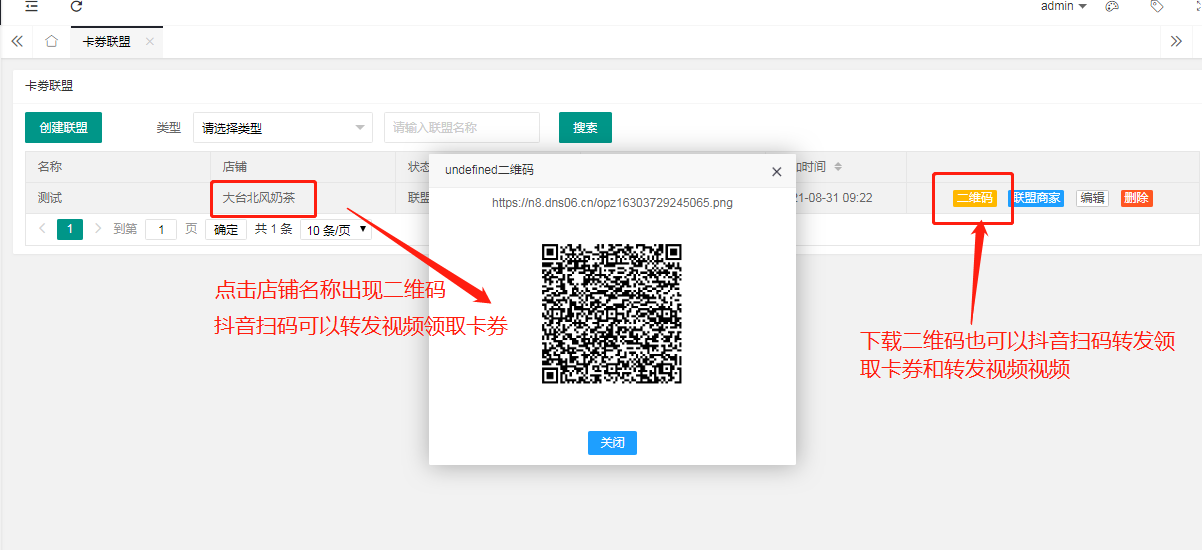Open the admin user dropdown
The width and height of the screenshot is (1202, 550).
pyautogui.click(x=1064, y=6)
